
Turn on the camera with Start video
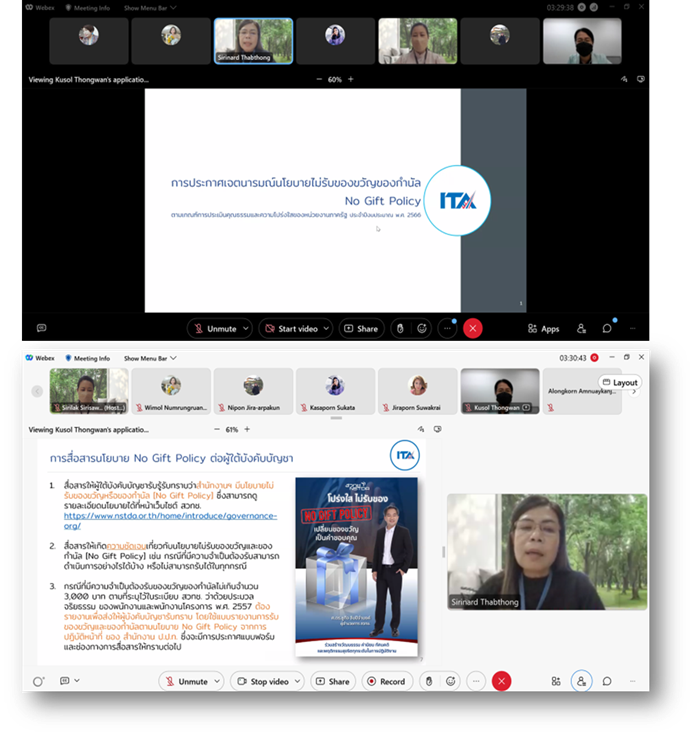[x=290, y=328]
